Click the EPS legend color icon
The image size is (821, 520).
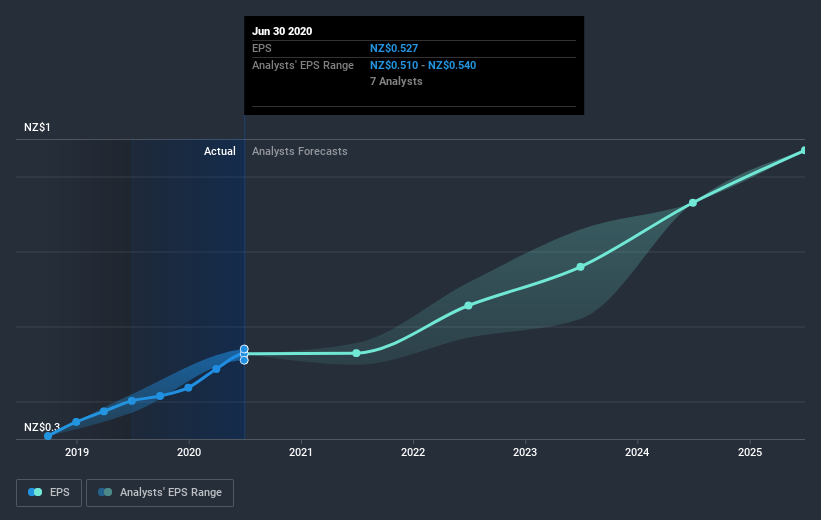pyautogui.click(x=35, y=492)
